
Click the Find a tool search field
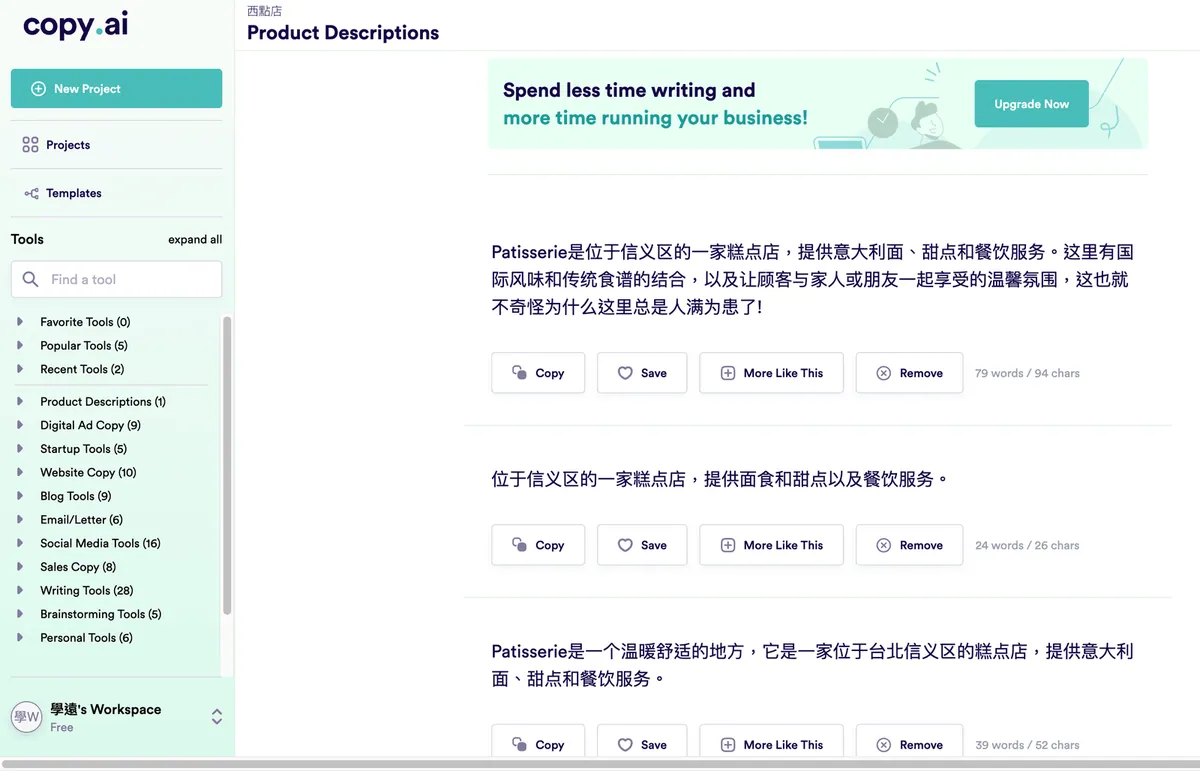[x=116, y=280]
